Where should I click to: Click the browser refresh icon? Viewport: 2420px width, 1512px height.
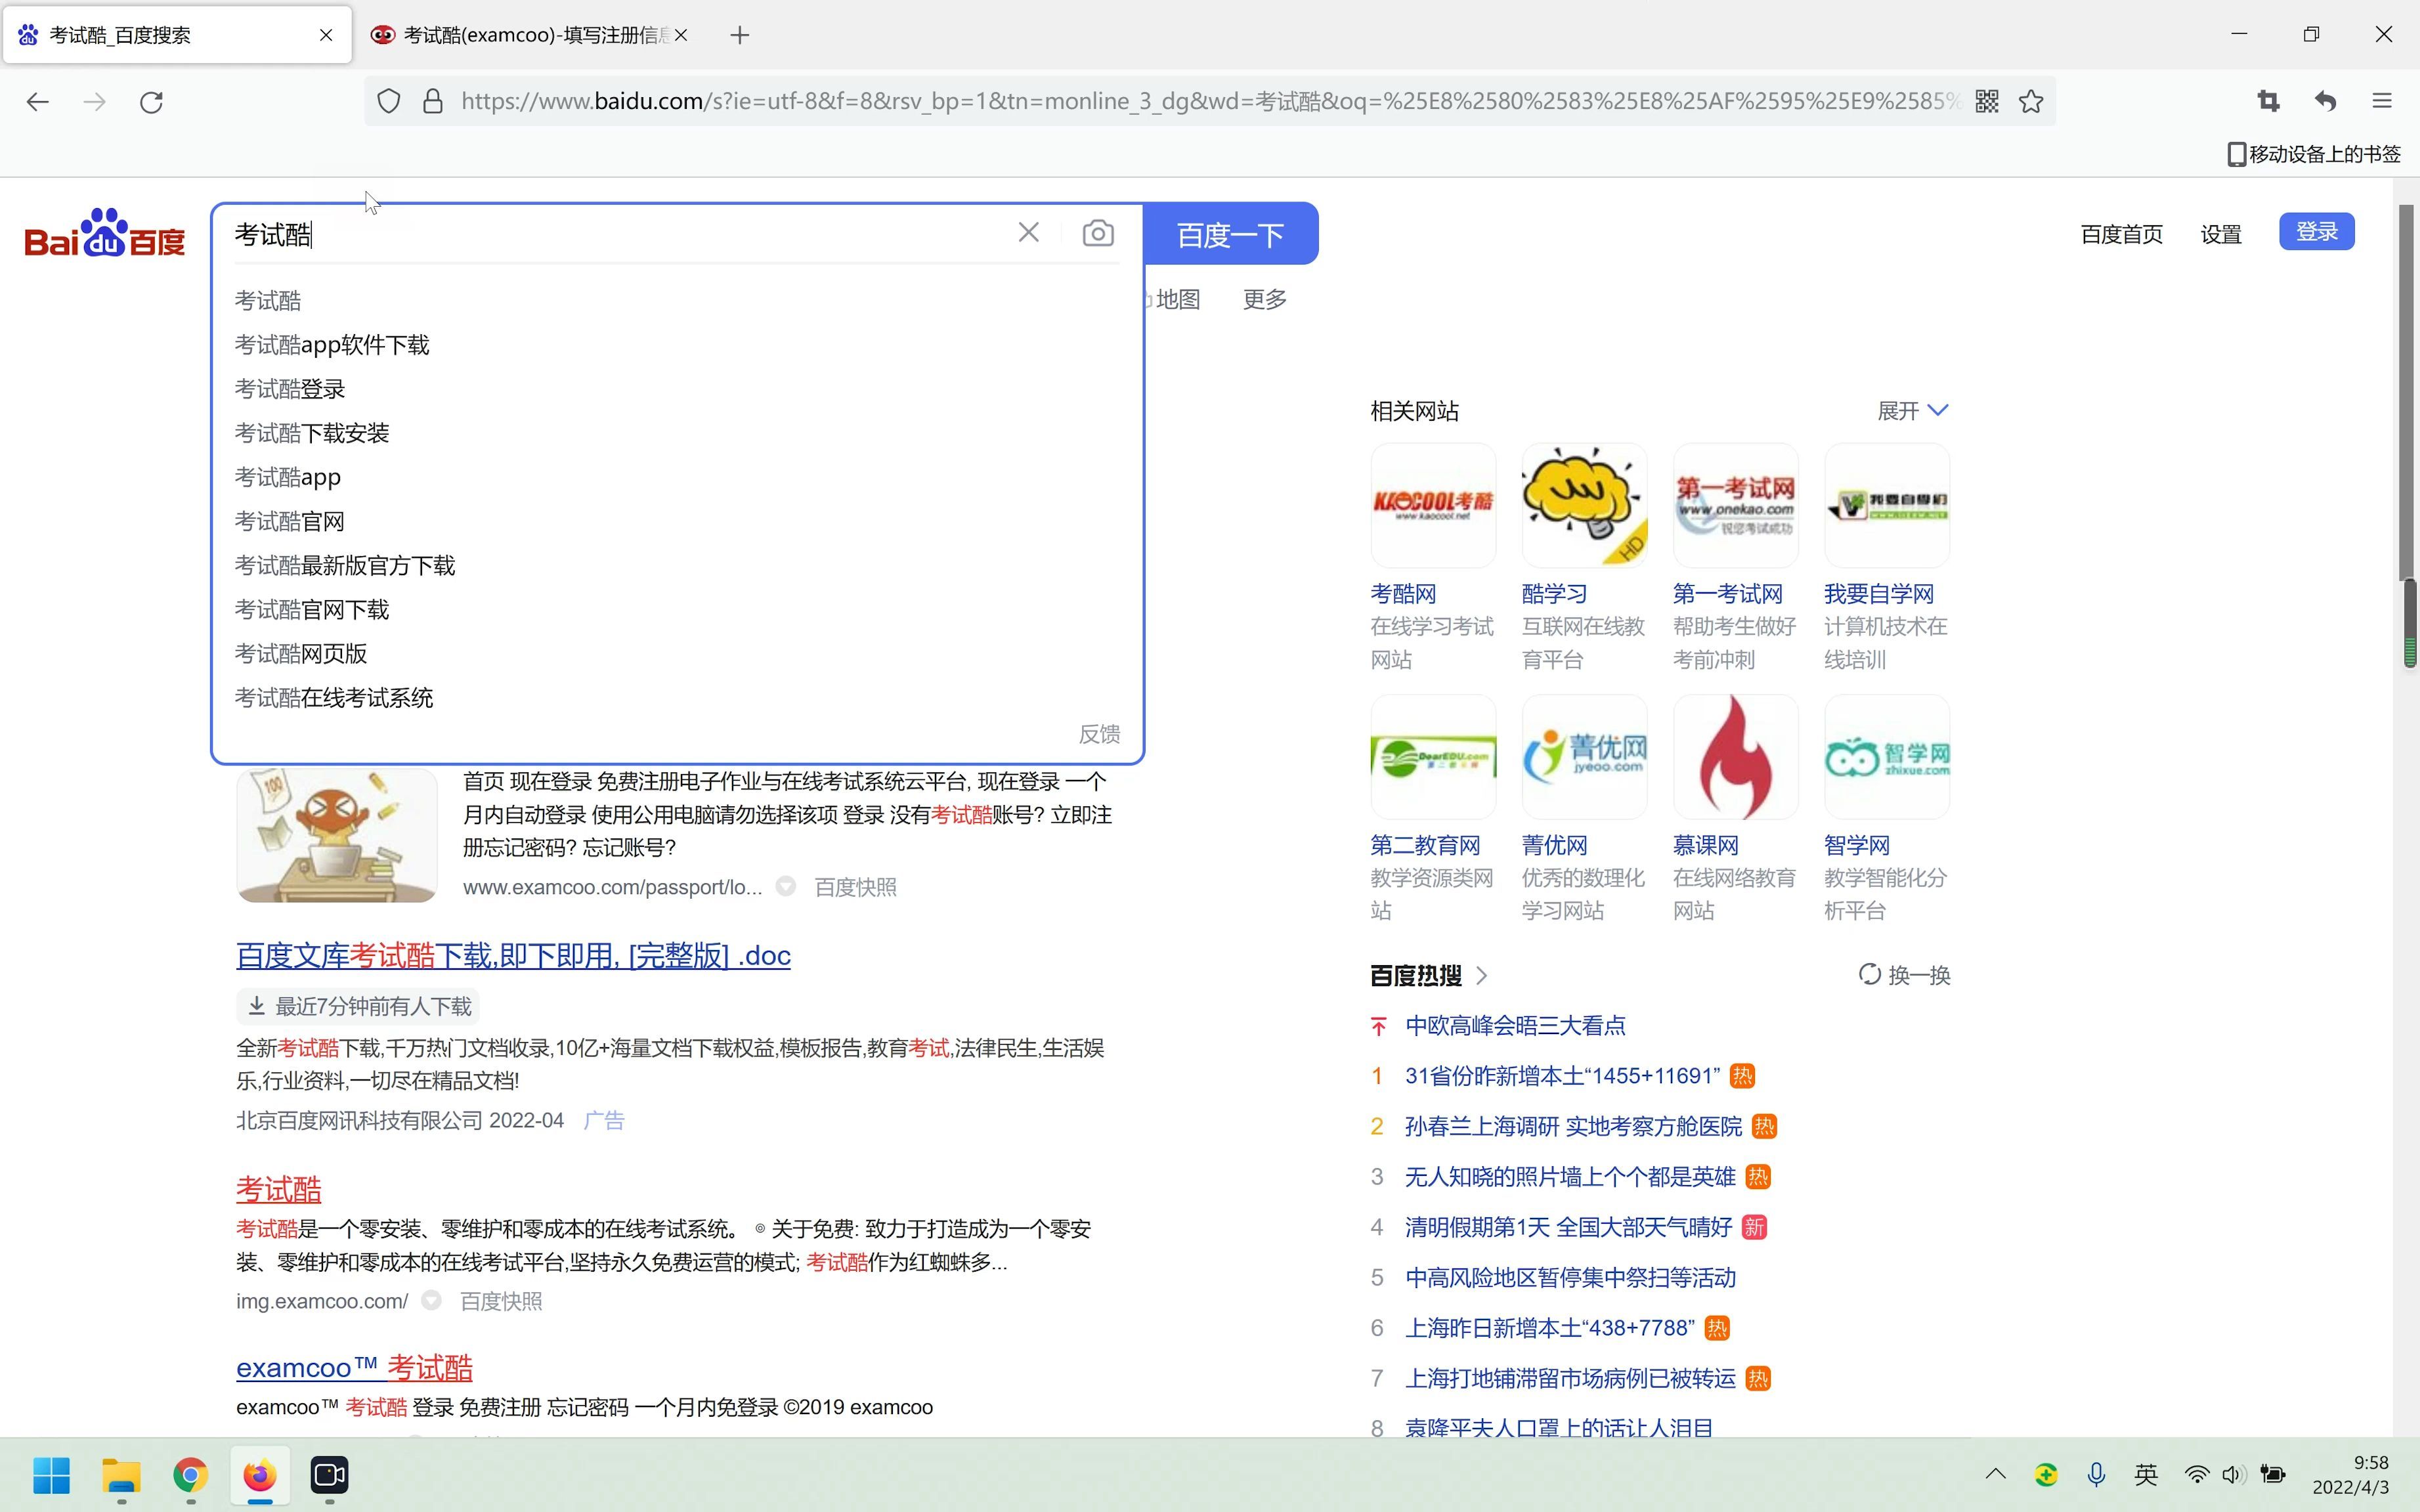[x=153, y=101]
